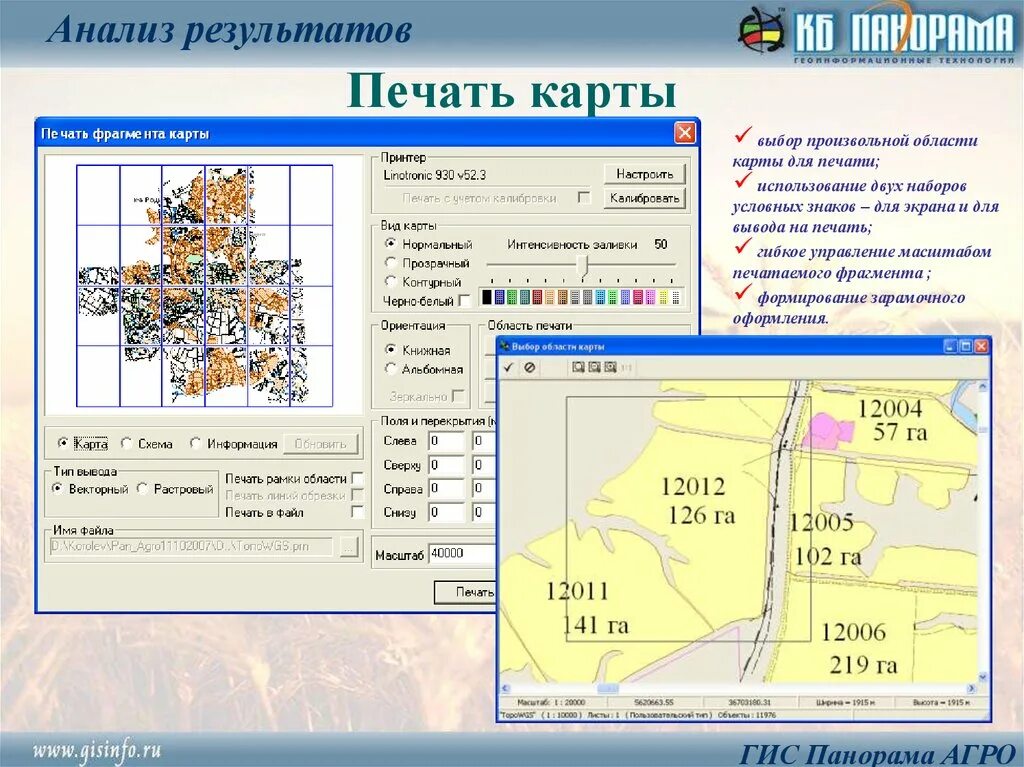Close the print map fragment dialog
1024x767 pixels.
(x=684, y=133)
